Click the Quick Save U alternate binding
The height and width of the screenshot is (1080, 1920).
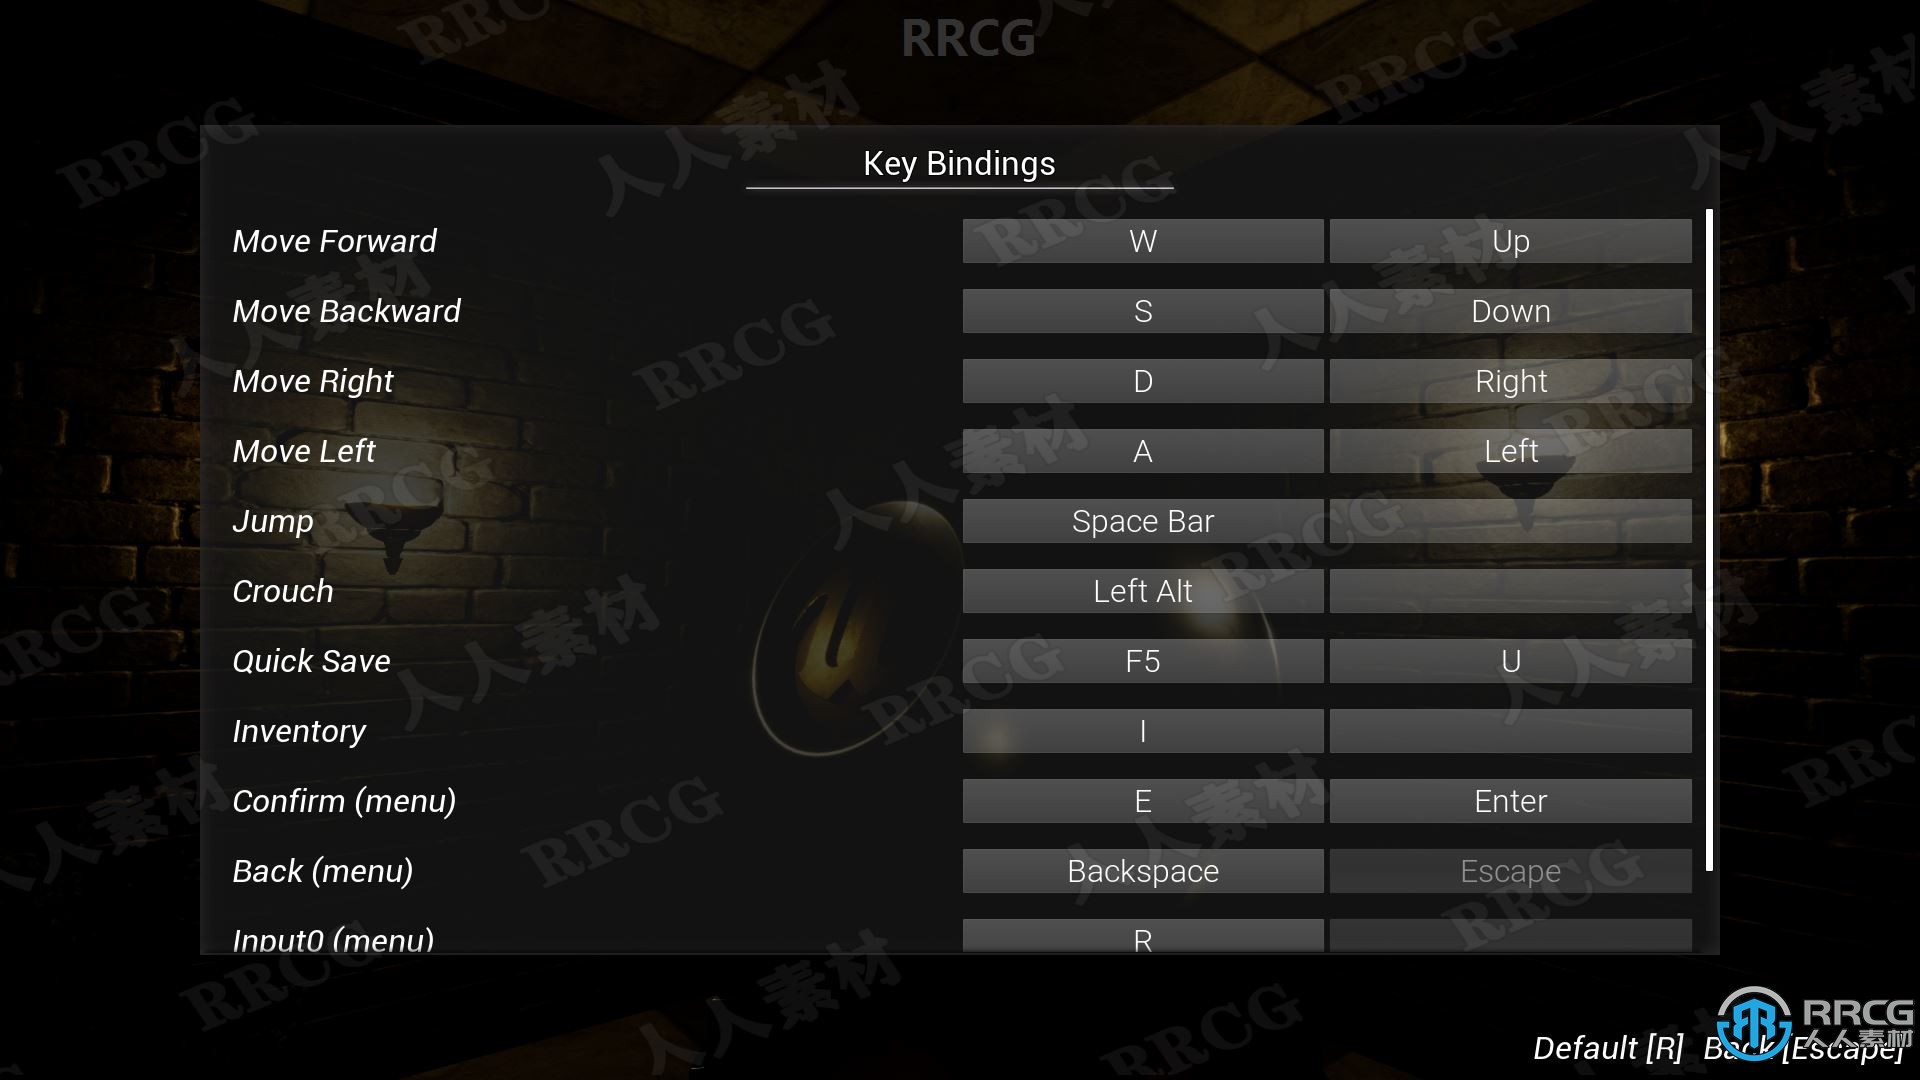pyautogui.click(x=1510, y=659)
